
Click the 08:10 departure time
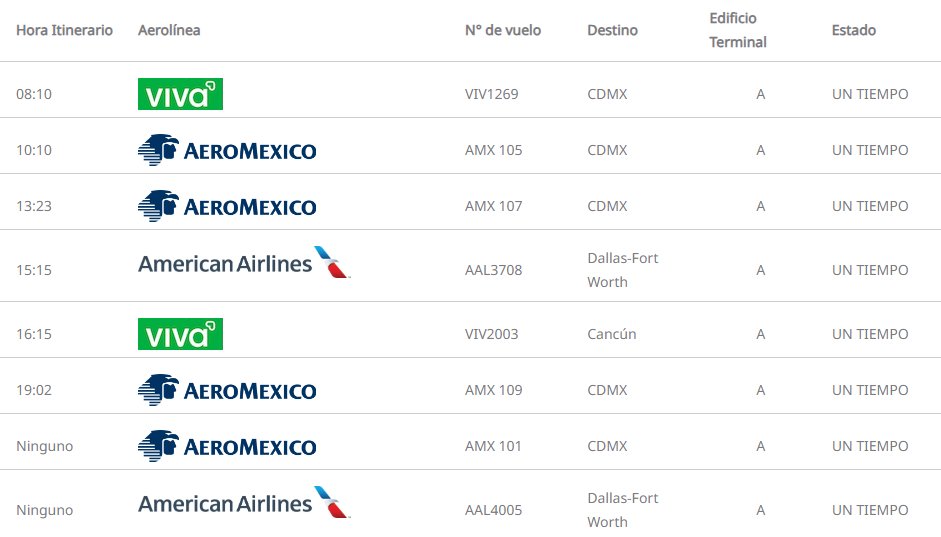click(34, 94)
